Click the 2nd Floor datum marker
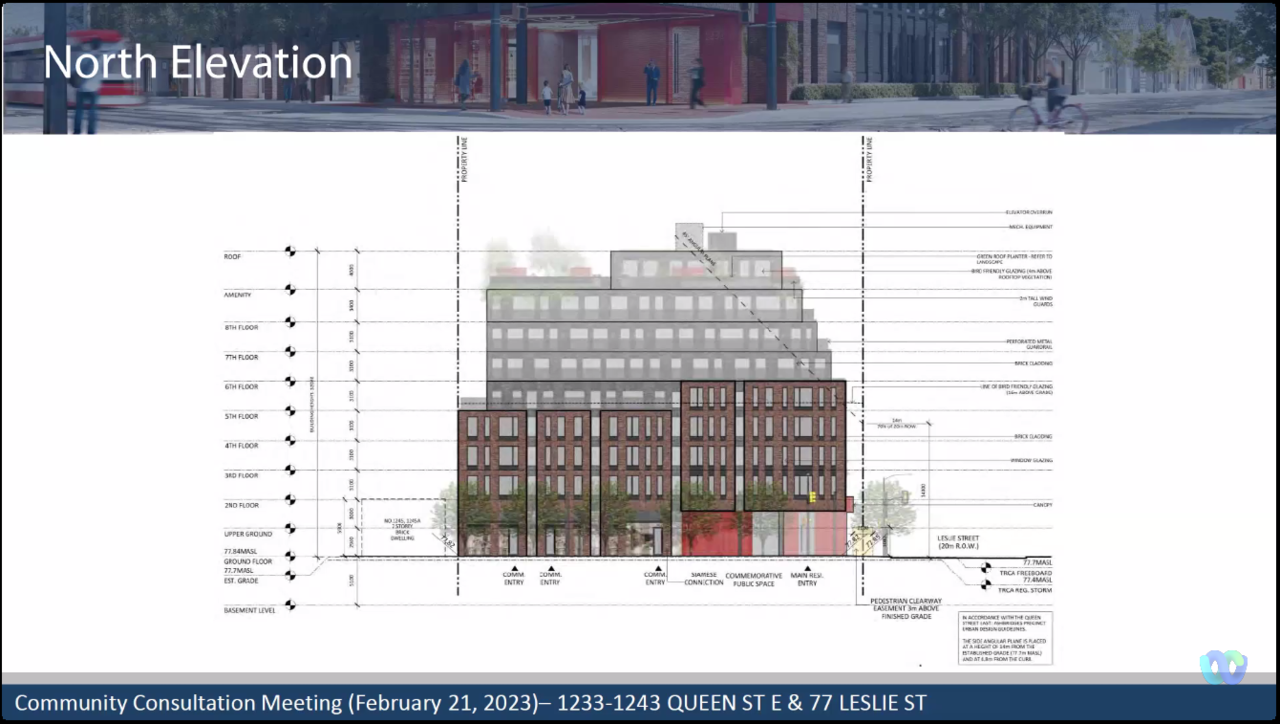Image resolution: width=1280 pixels, height=724 pixels. pos(290,500)
